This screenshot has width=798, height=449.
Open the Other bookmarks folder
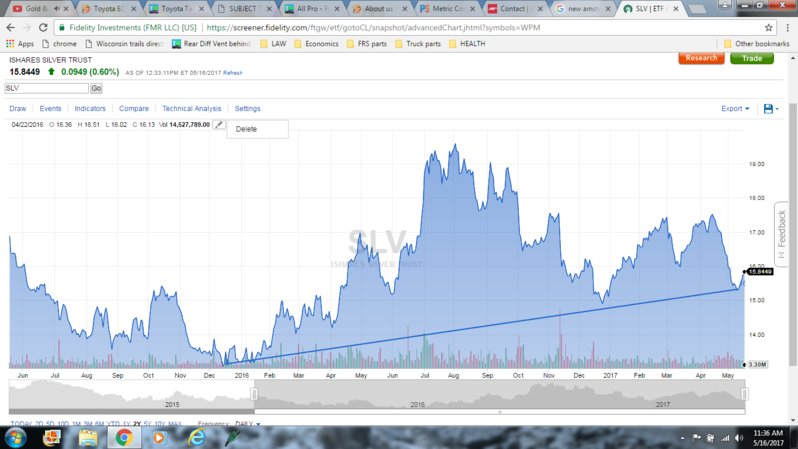[x=757, y=44]
